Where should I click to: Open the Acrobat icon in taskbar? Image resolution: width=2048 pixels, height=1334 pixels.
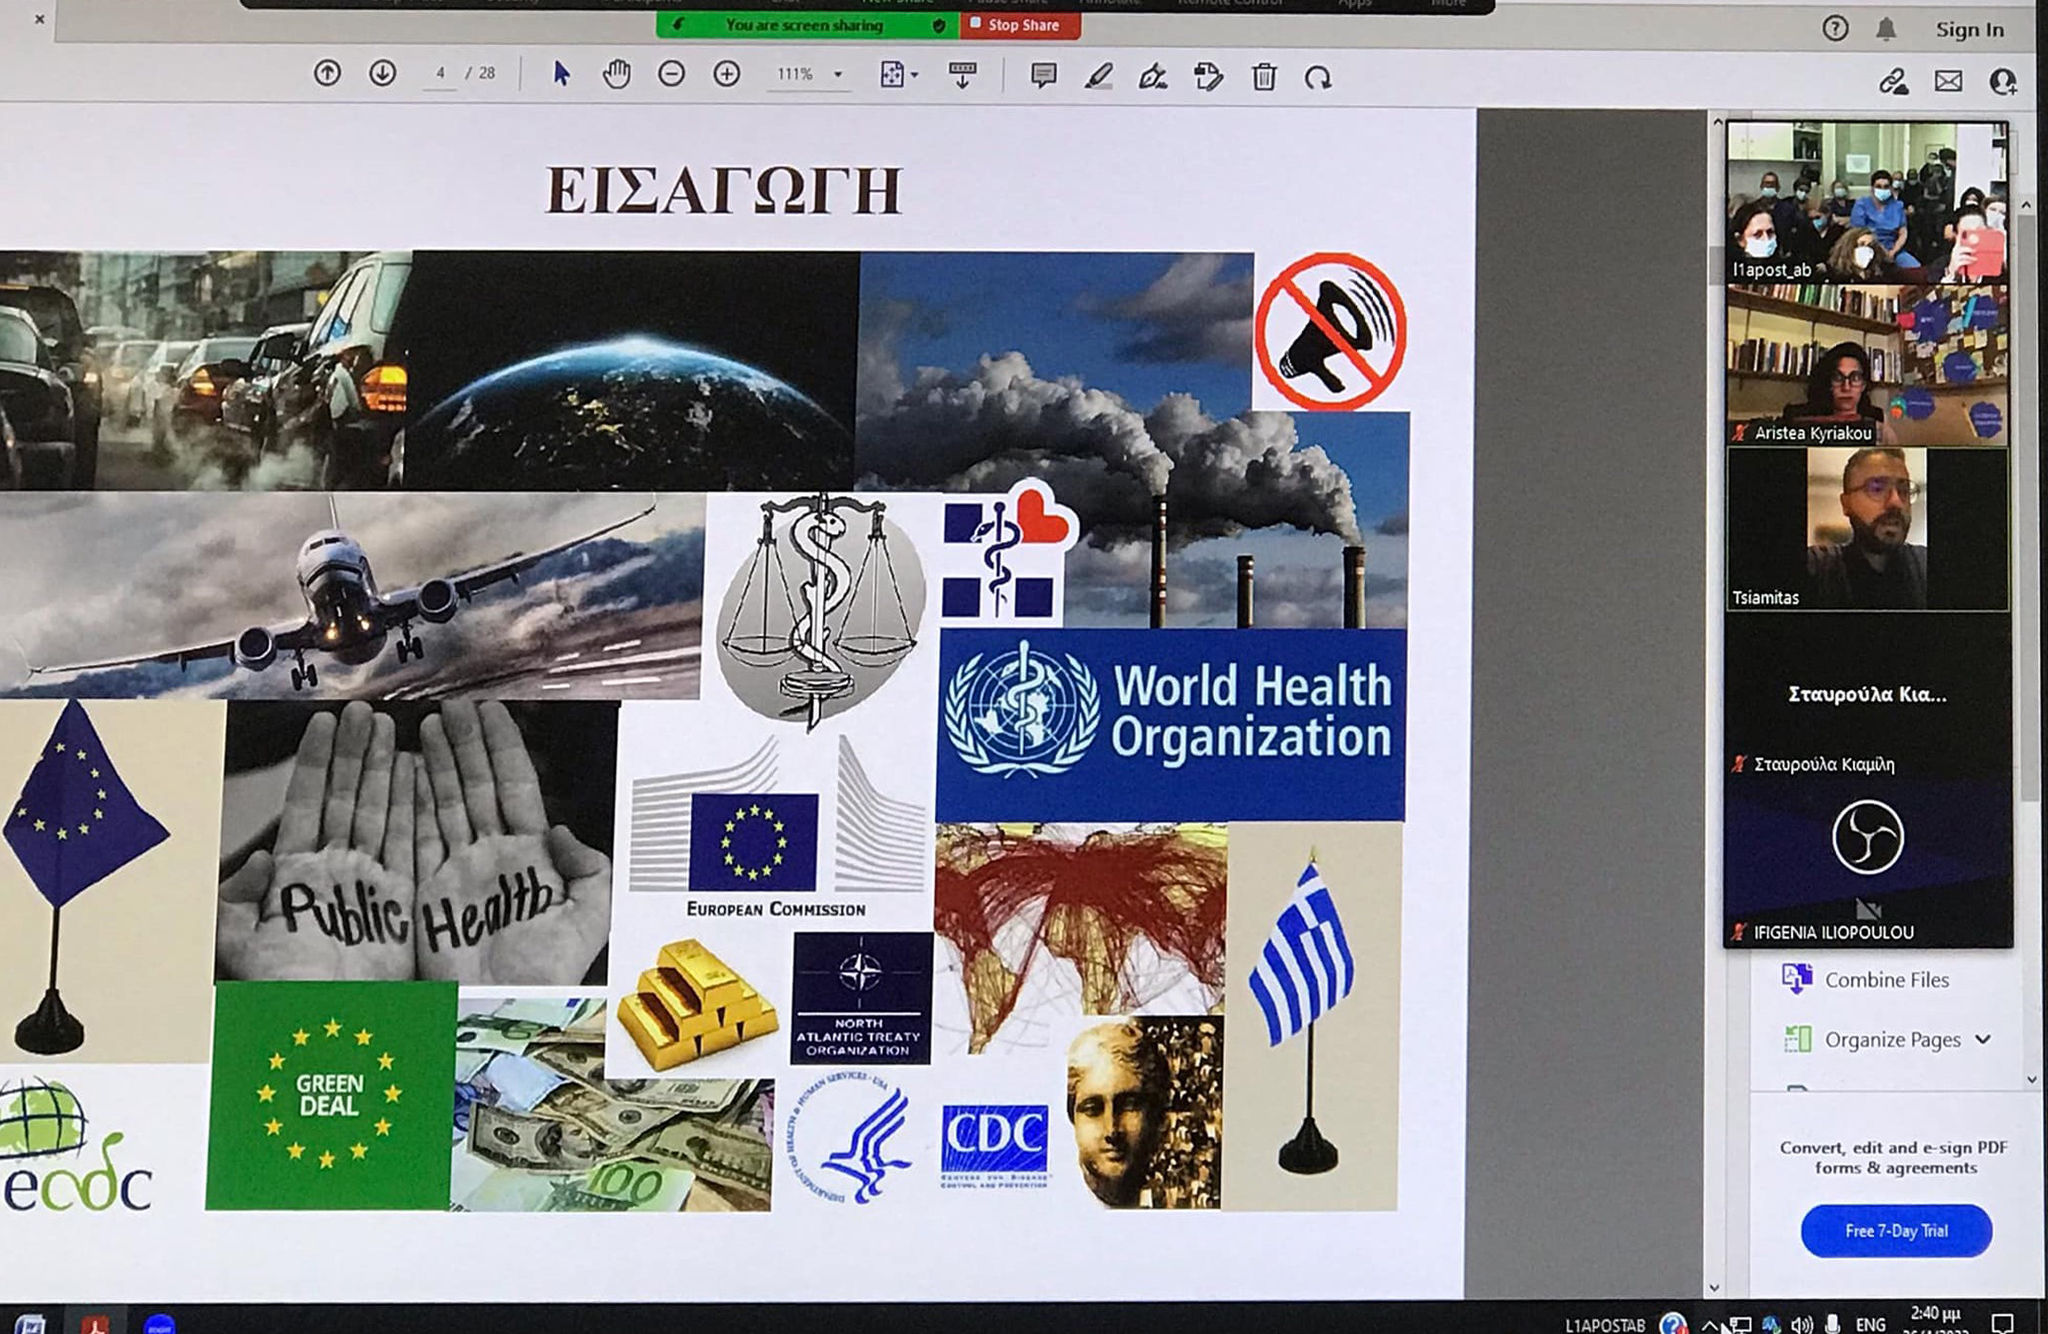tap(97, 1323)
